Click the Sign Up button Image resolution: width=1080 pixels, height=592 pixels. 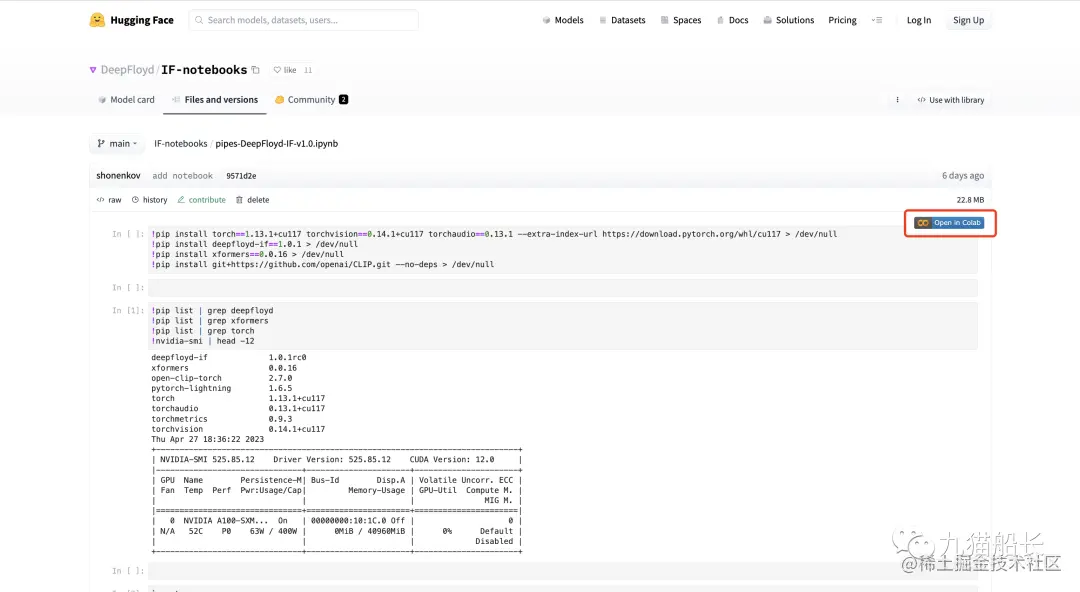point(968,20)
